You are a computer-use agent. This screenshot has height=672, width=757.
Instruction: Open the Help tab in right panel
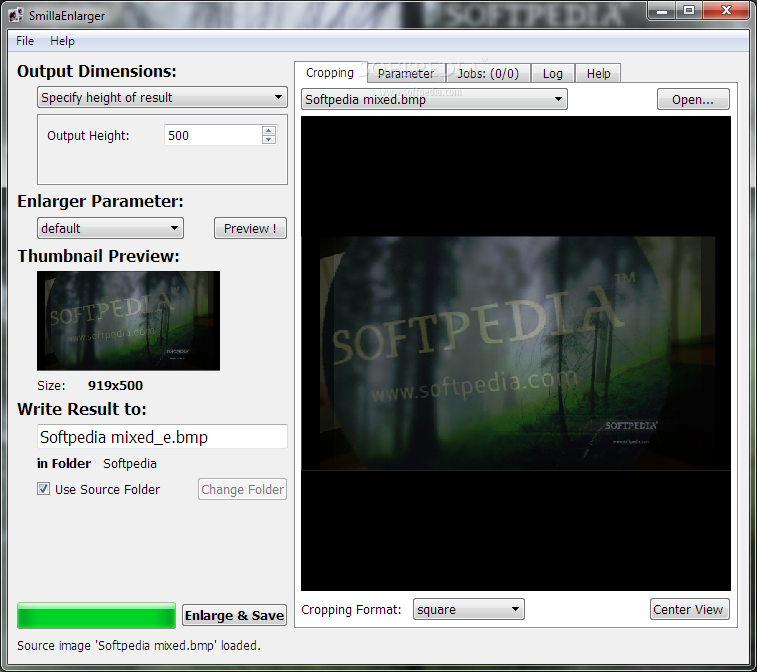click(x=598, y=73)
